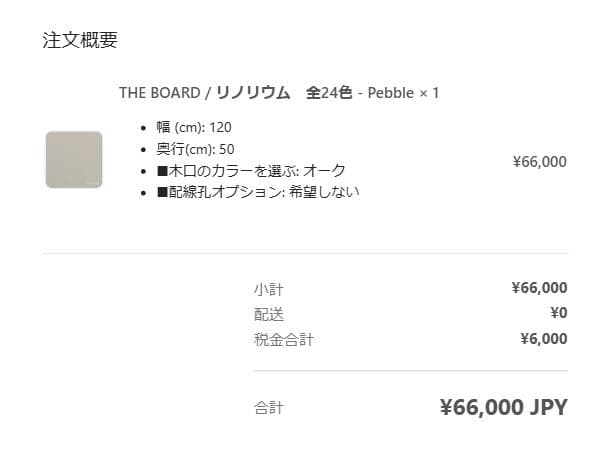Viewport: 605px width, 452px height.
Task: Click the 配線孔オプション 希望しない line
Action: pos(258,191)
